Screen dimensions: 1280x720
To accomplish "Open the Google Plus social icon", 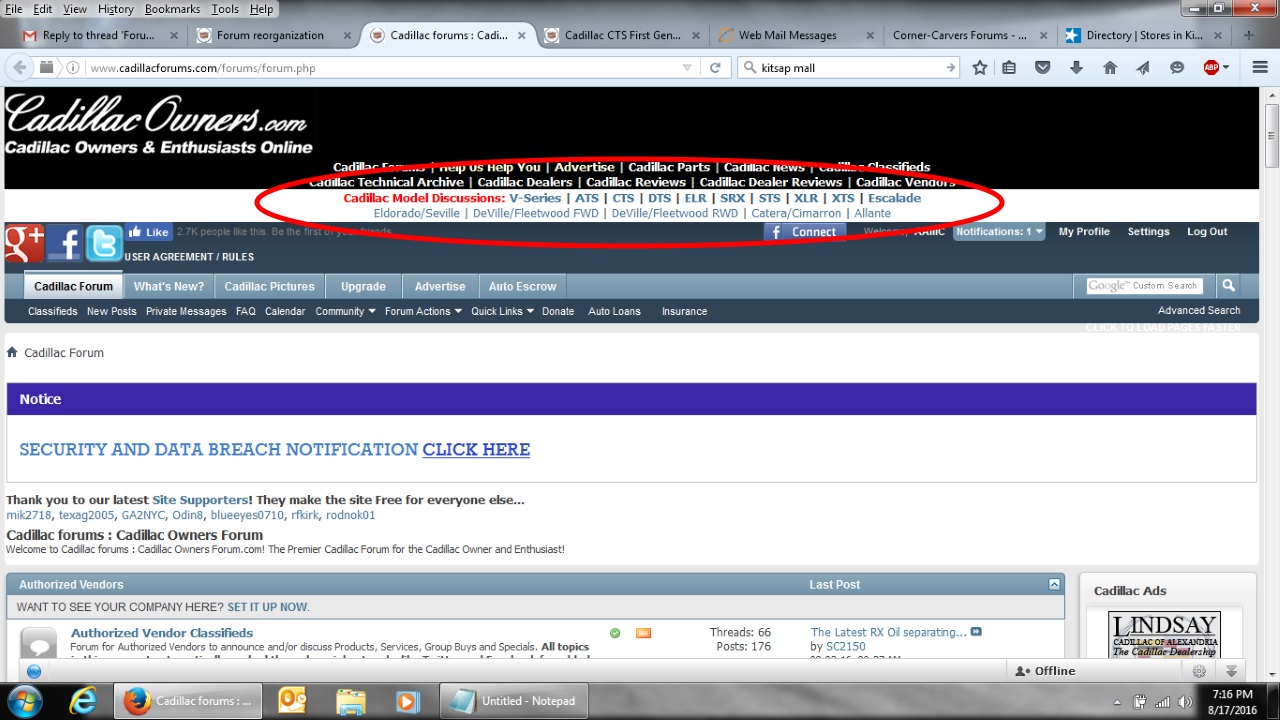I will tap(24, 243).
